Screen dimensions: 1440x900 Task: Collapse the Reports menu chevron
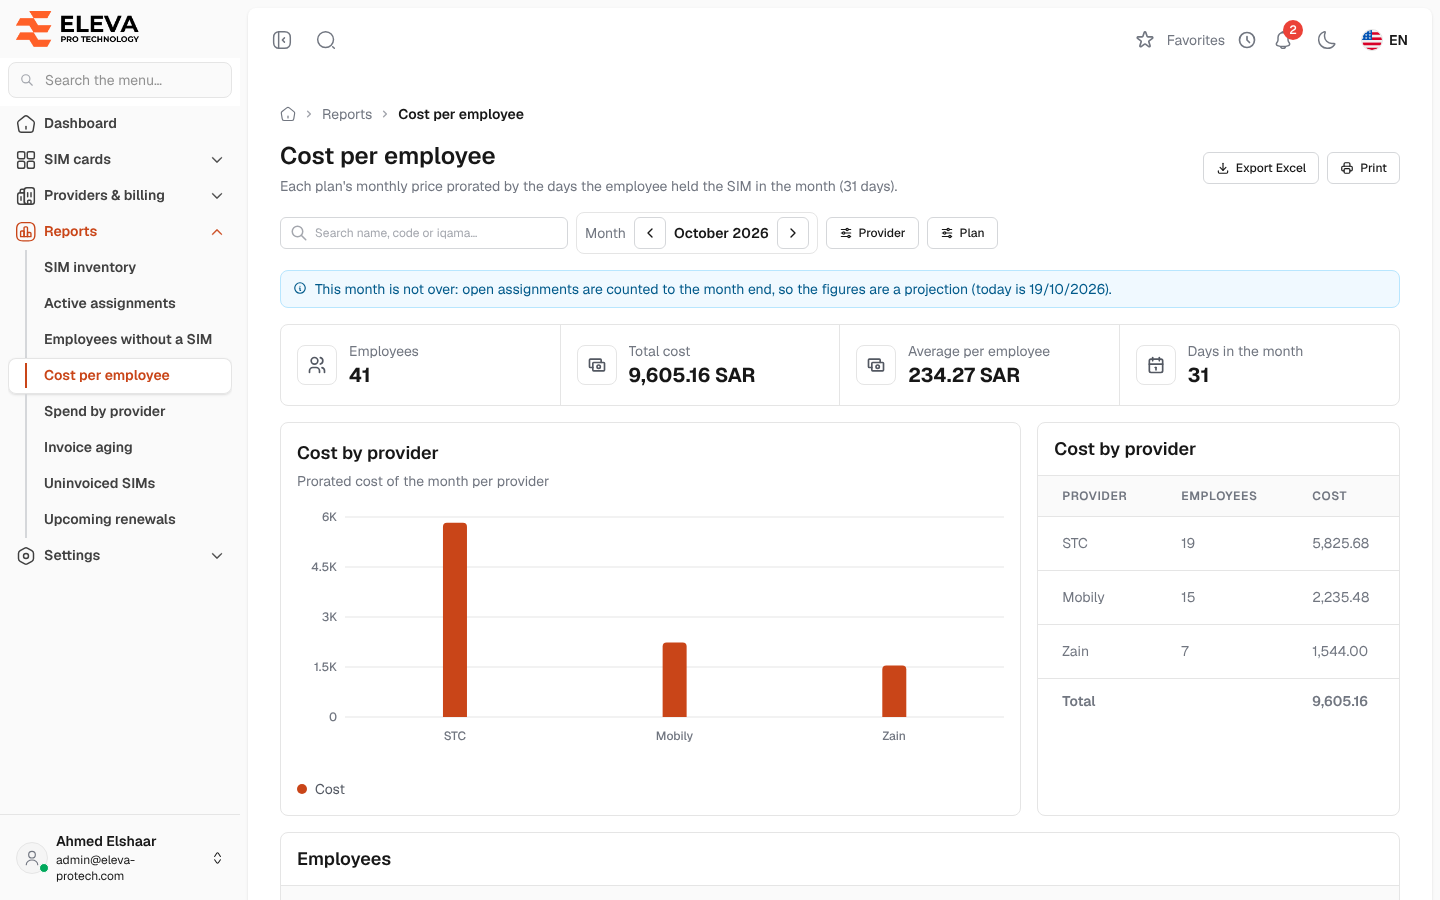(217, 231)
